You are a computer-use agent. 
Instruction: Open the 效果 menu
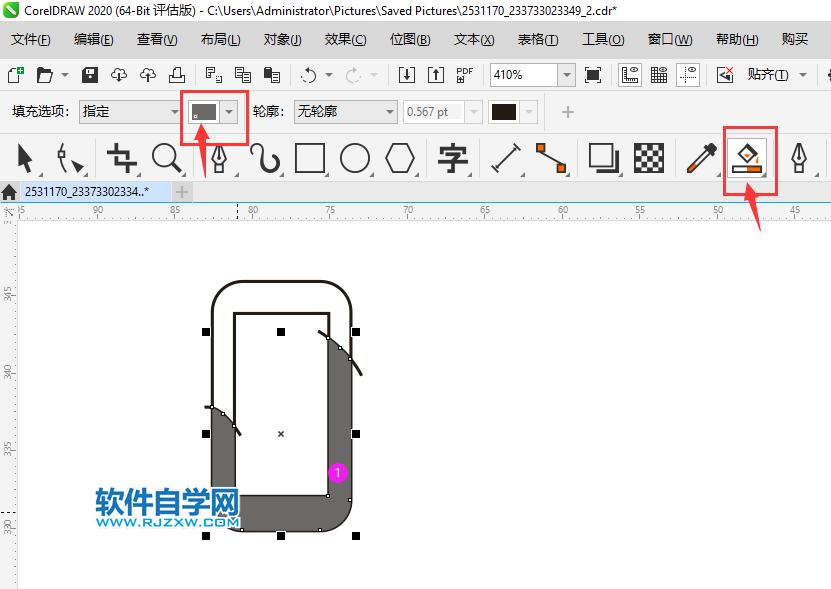(x=345, y=39)
